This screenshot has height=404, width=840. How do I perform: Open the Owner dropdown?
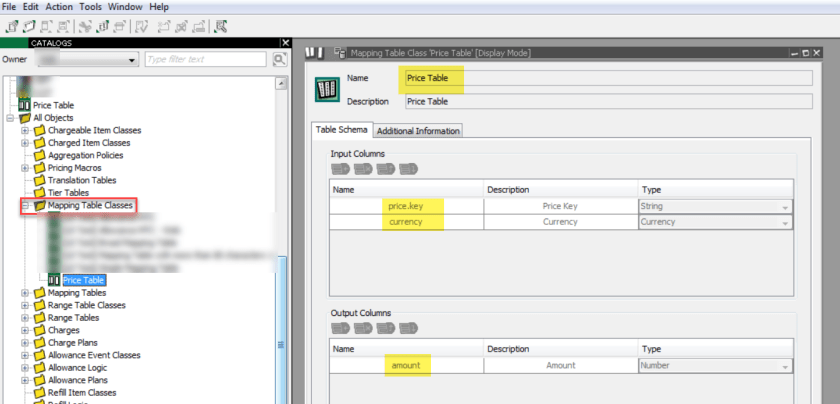tap(132, 61)
